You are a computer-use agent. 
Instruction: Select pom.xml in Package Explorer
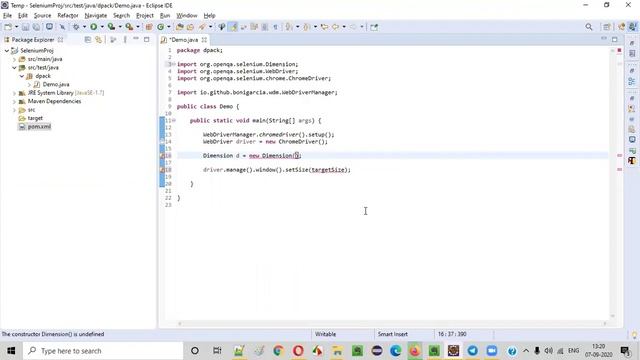(39, 127)
